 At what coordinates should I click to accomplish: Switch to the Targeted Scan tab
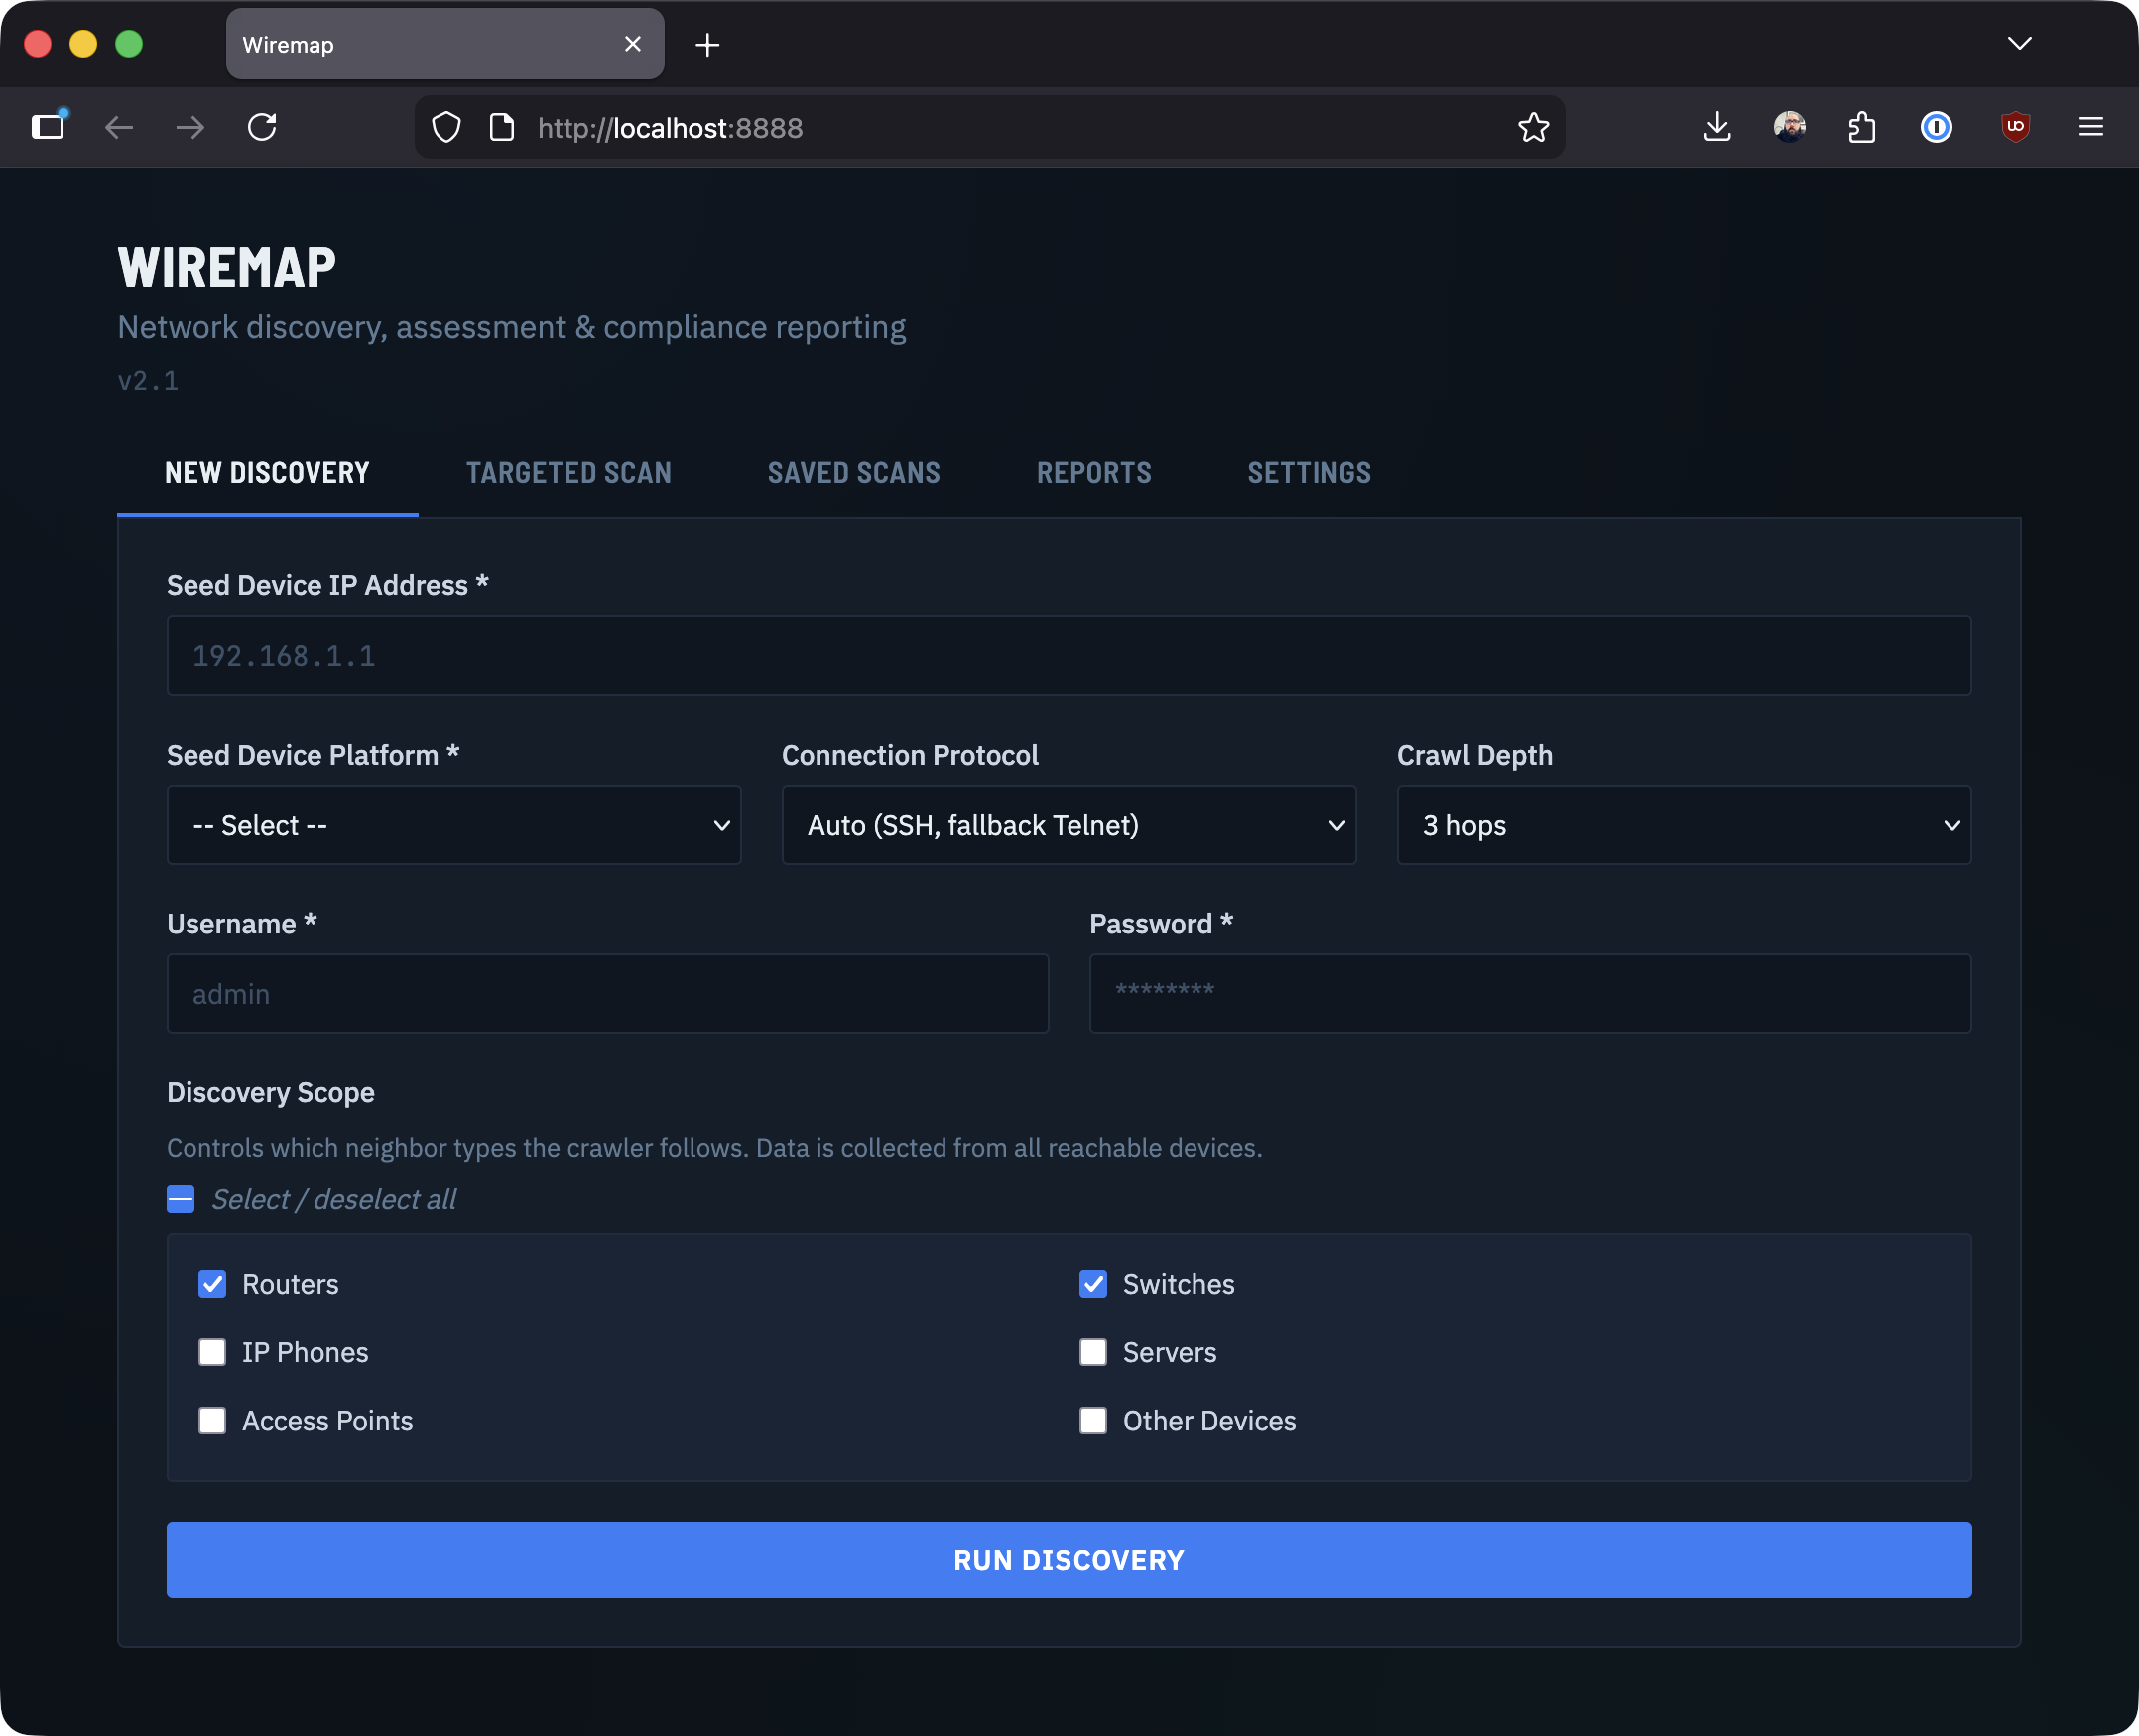pos(568,473)
